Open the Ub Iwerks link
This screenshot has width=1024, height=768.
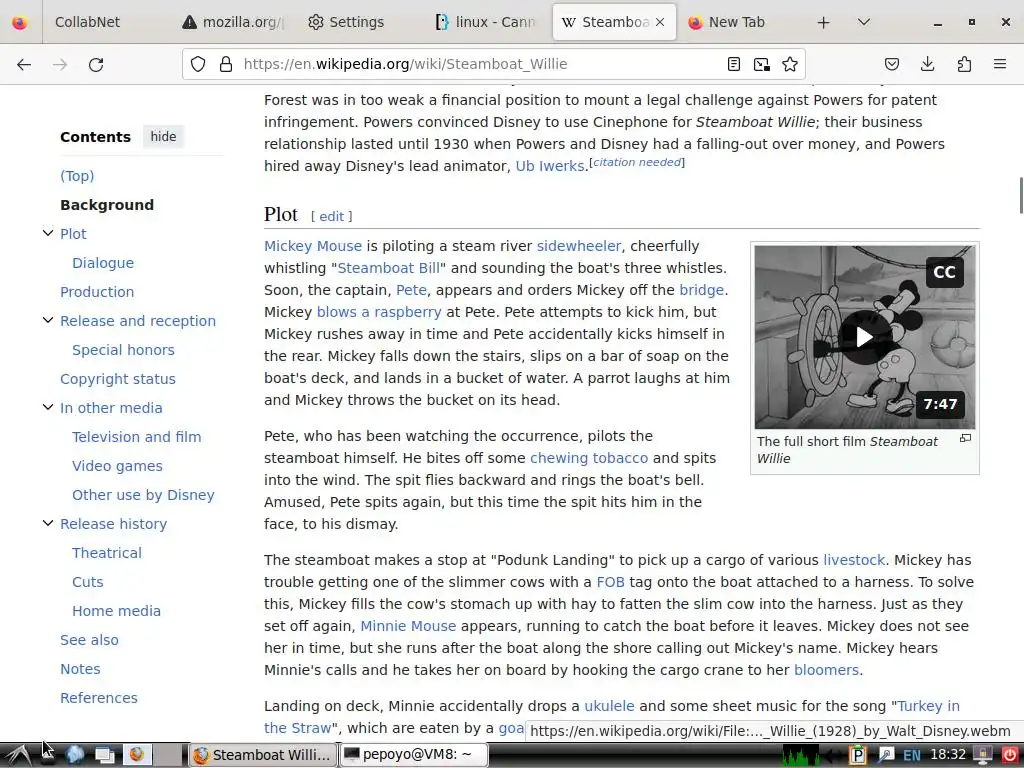point(550,166)
